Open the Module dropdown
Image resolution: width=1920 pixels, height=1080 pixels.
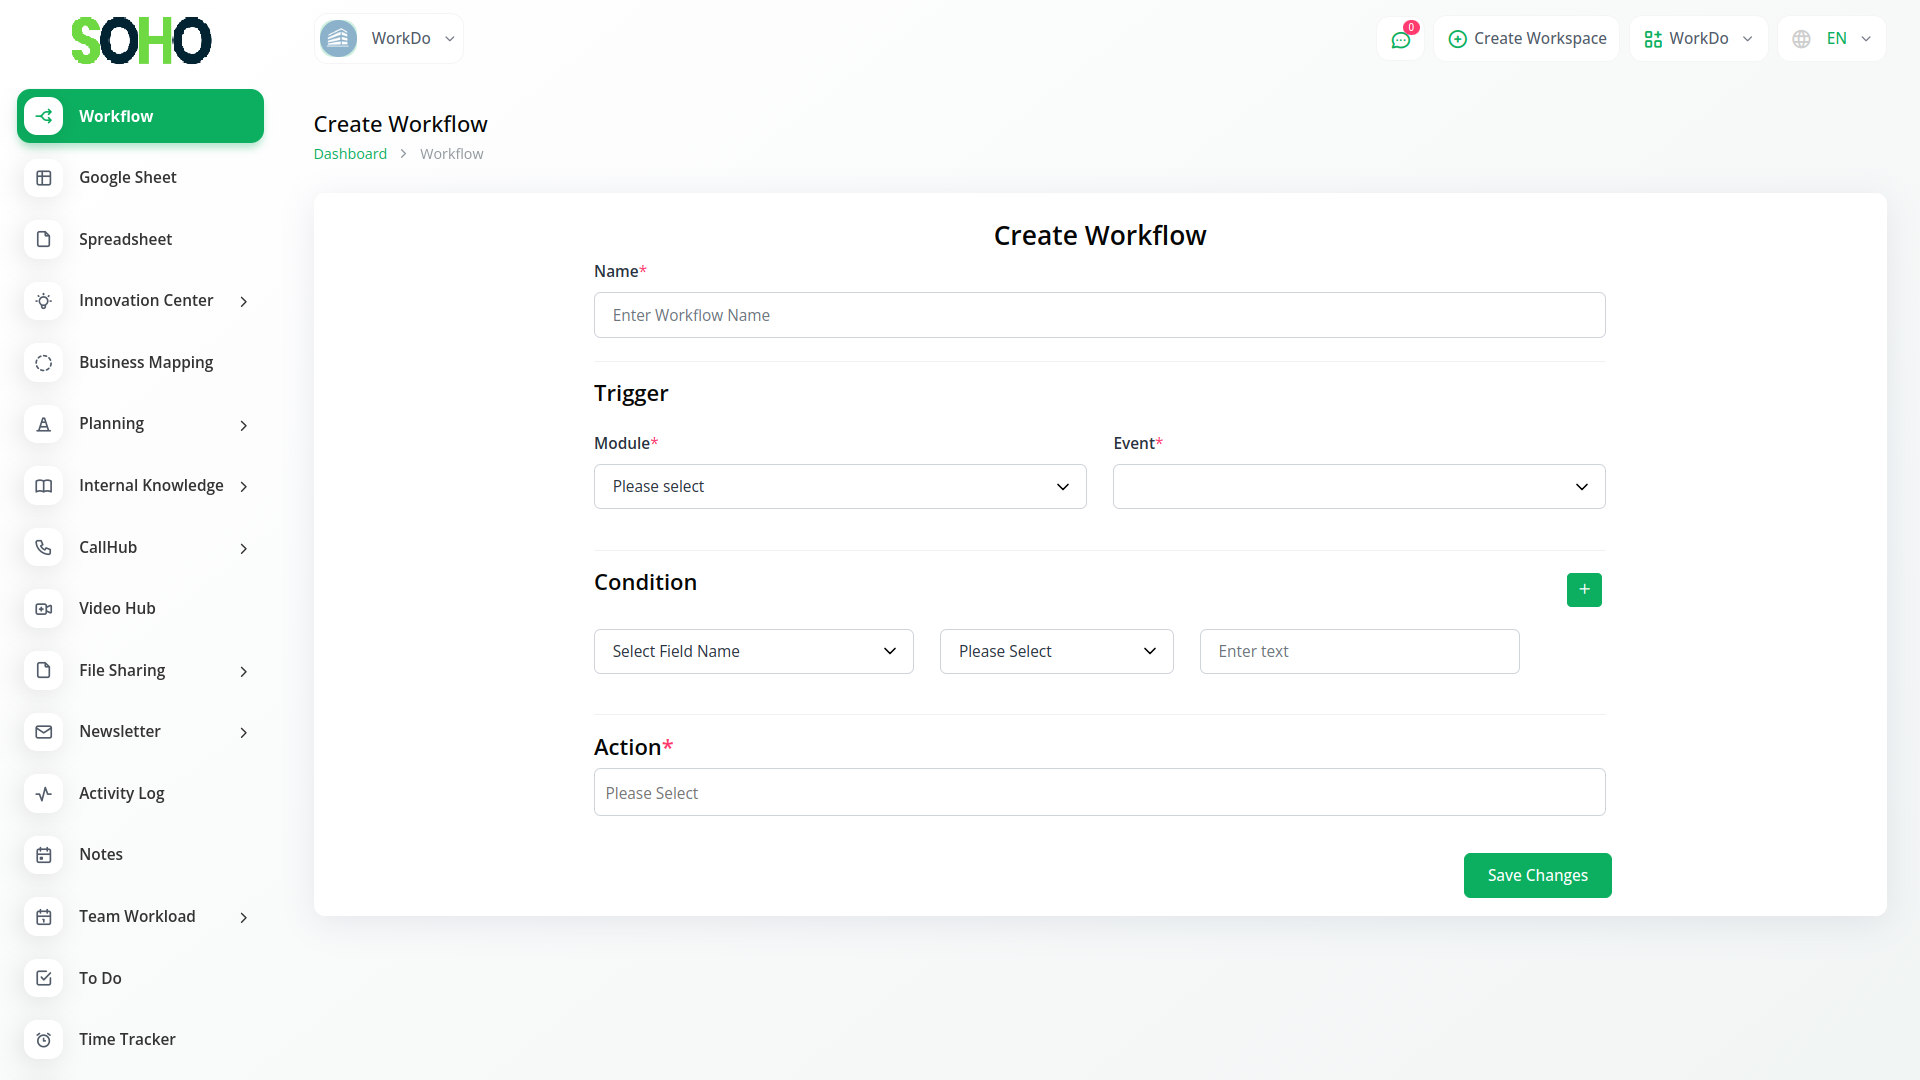pos(840,487)
